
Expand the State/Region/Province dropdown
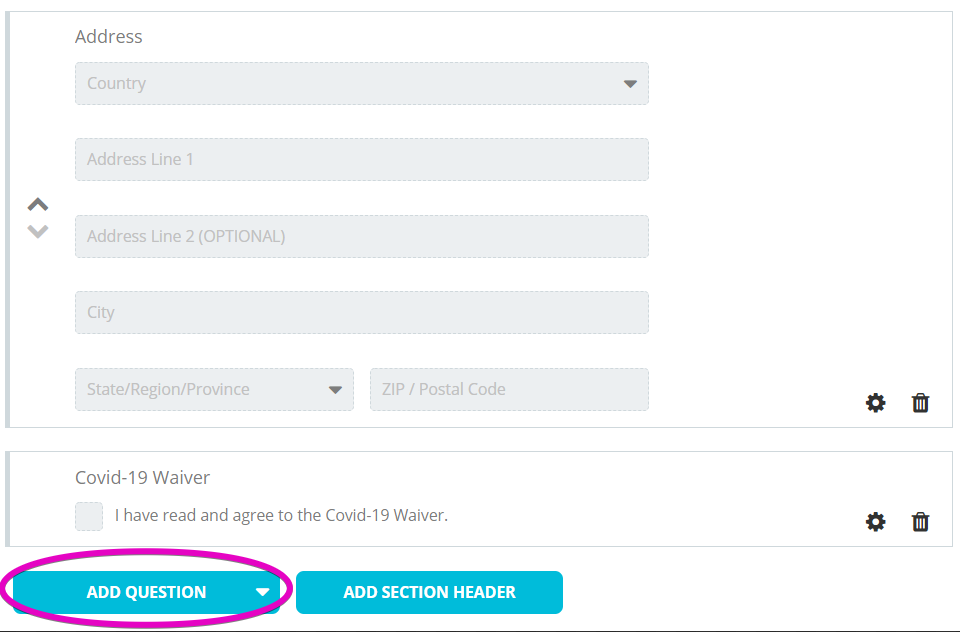click(214, 389)
